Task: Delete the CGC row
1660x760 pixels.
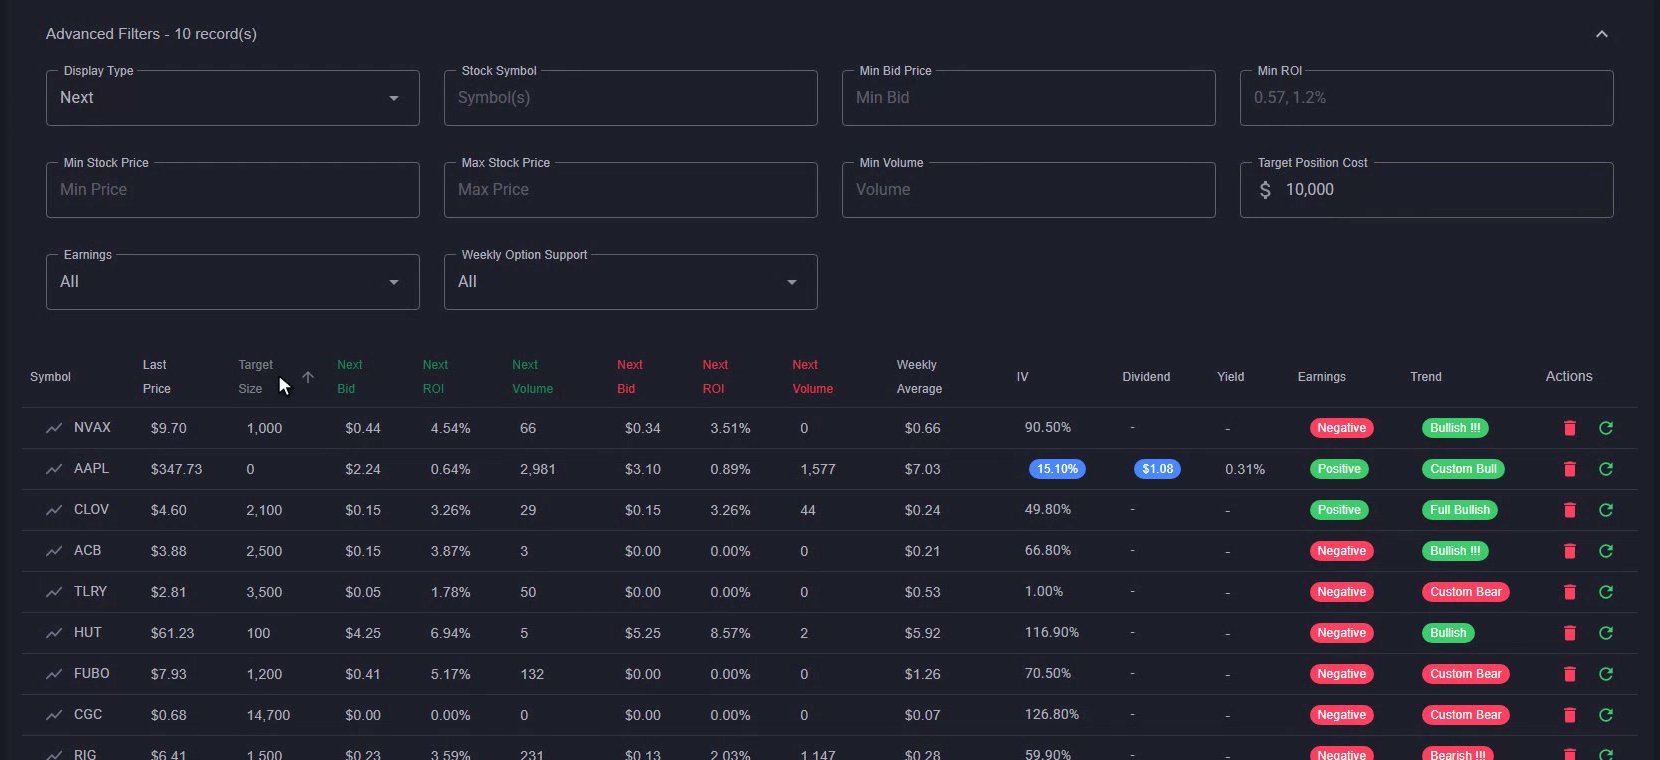Action: coord(1570,715)
